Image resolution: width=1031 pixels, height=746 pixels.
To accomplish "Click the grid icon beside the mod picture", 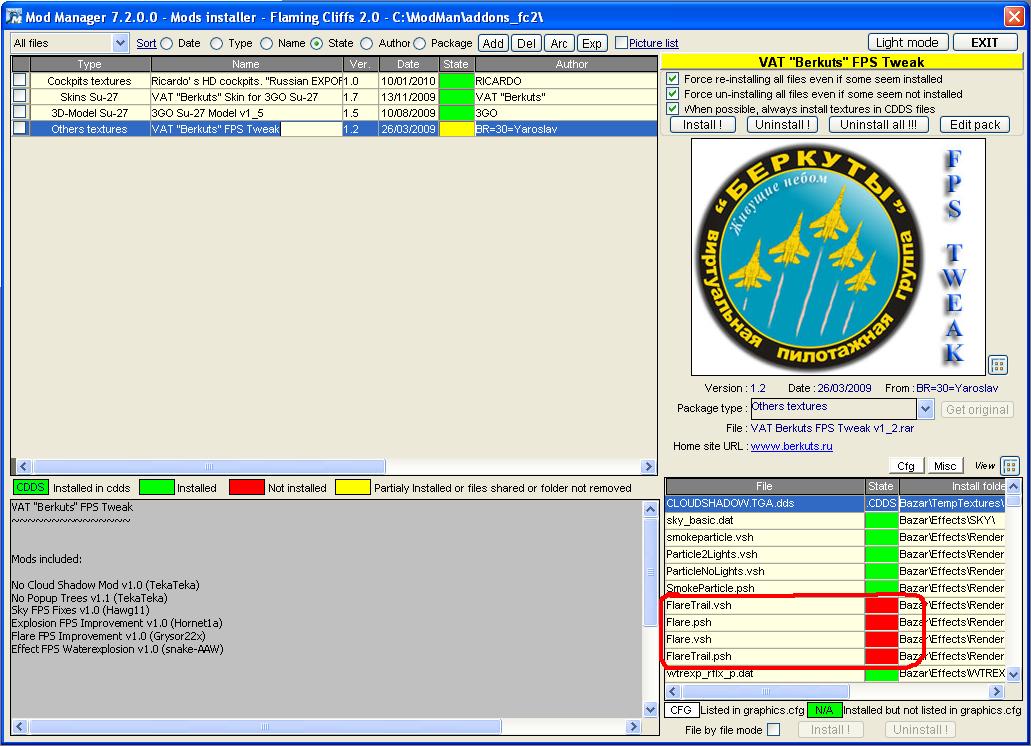I will pyautogui.click(x=997, y=364).
